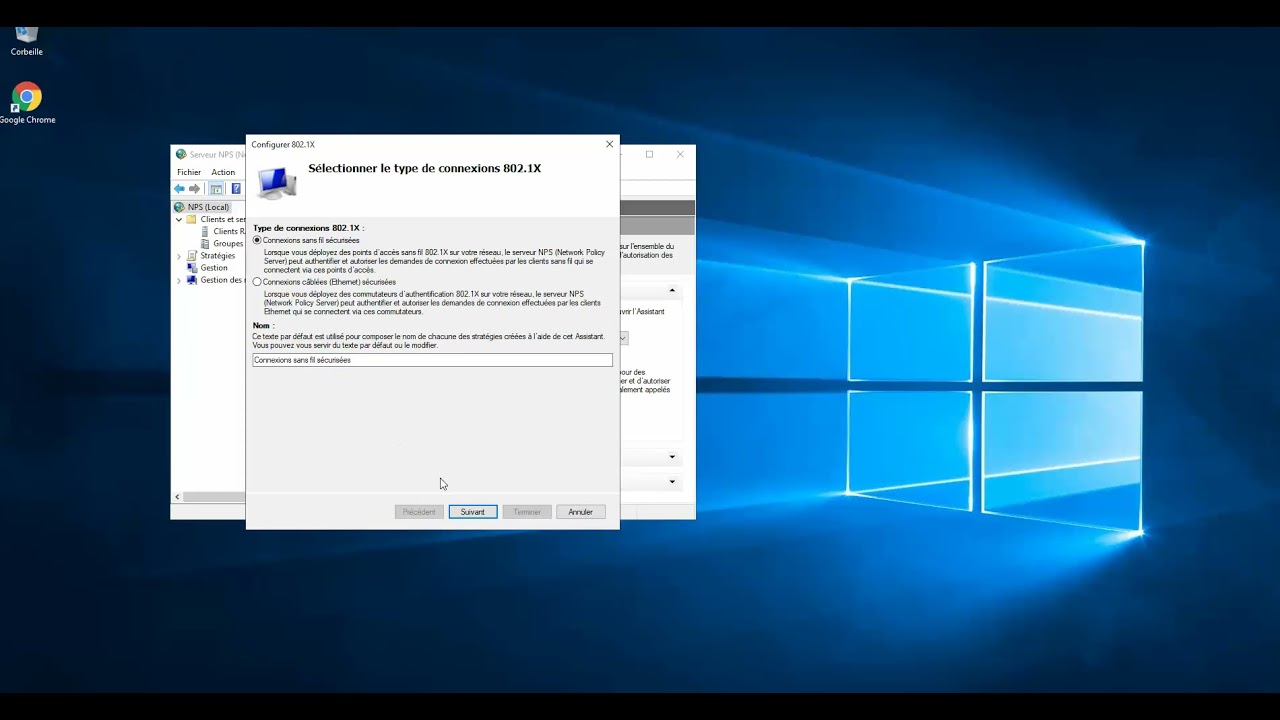Click the Stratégies node icon

(192, 256)
